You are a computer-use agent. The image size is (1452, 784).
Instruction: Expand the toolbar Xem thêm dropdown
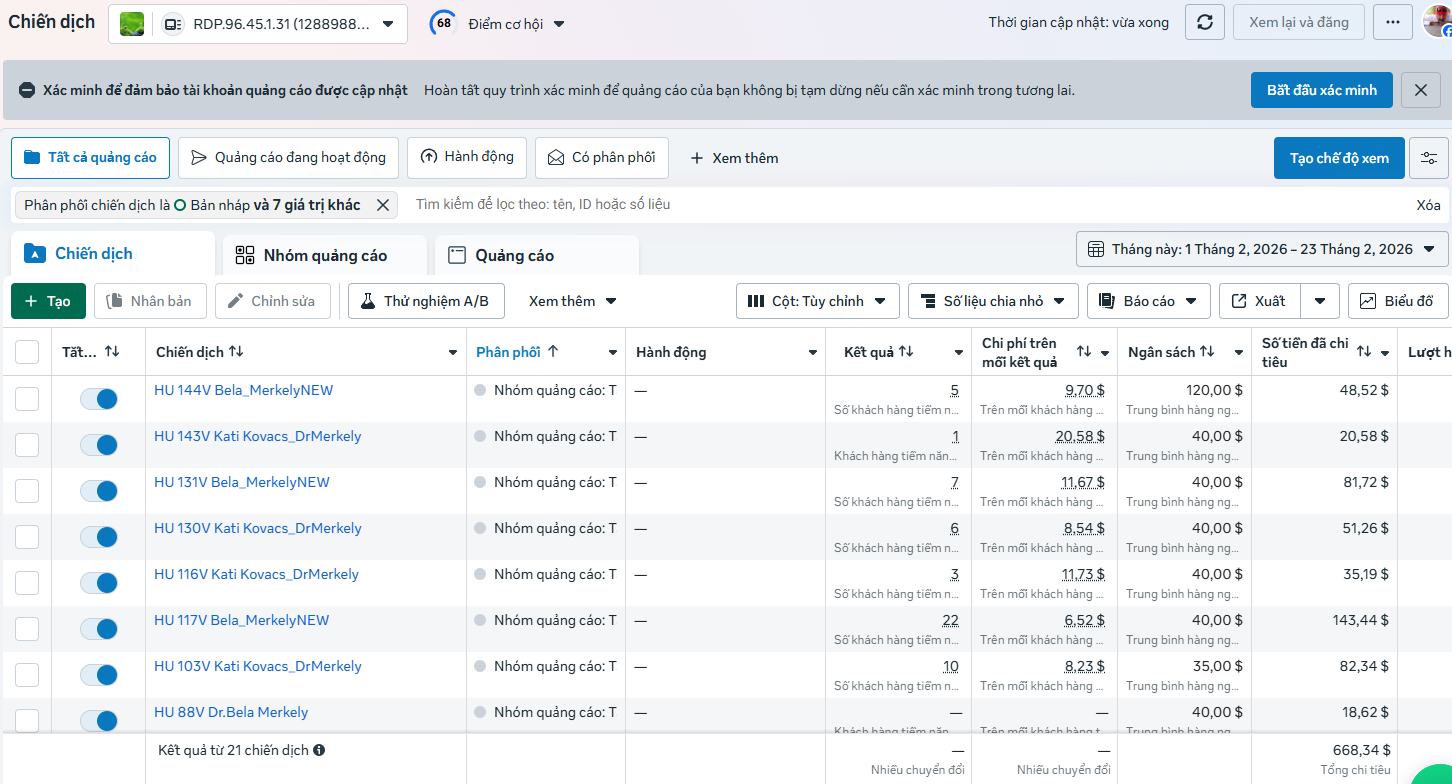coord(573,301)
